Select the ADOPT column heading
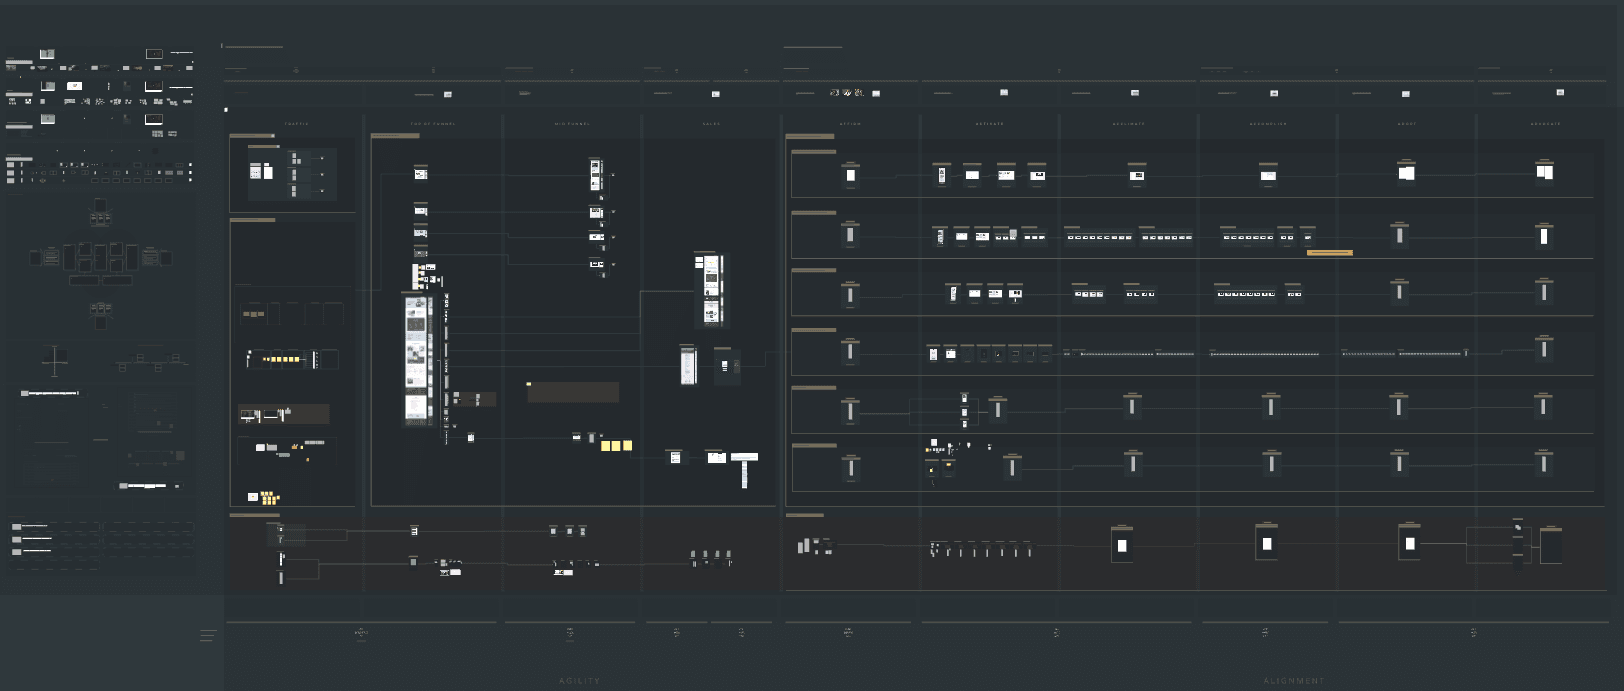 point(1407,124)
